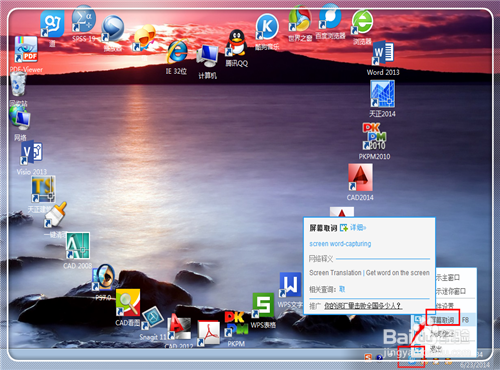
Task: Open the 计算机 (Computer) desktop icon
Action: 207,57
